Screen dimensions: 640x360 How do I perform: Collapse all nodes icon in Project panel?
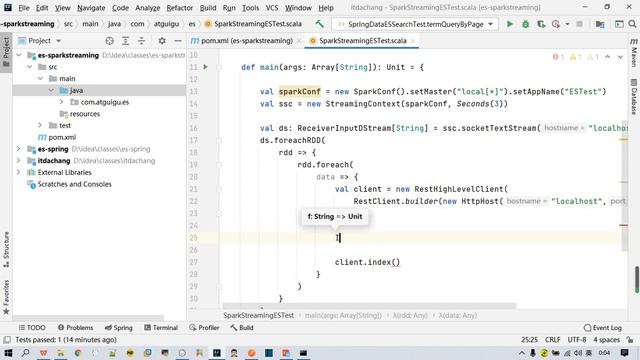[x=141, y=41]
